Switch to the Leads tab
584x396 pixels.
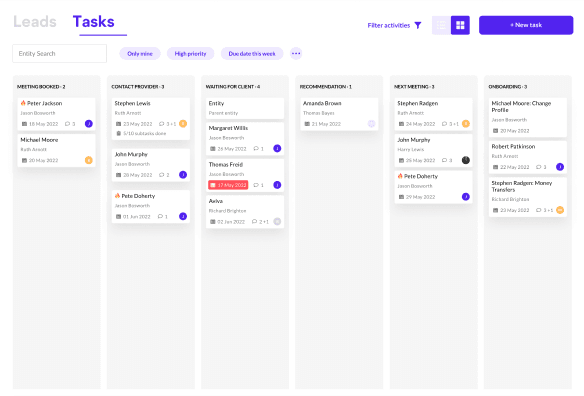(35, 22)
